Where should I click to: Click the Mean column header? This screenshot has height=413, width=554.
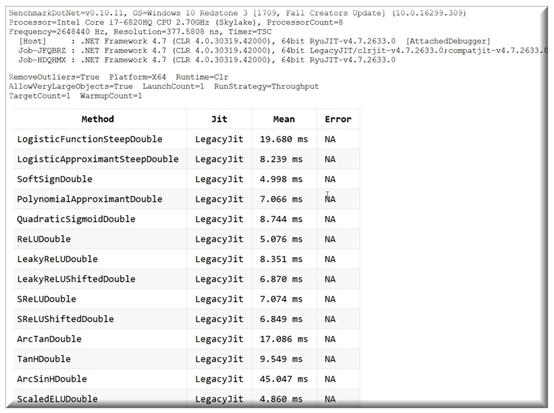point(284,119)
